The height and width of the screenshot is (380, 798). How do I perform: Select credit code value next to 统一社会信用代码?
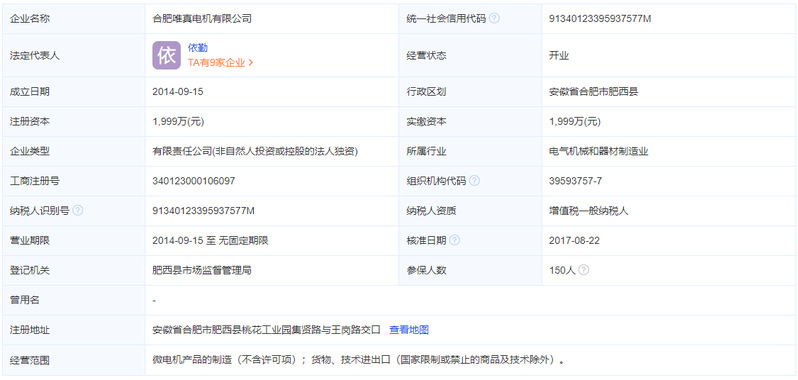(600, 19)
